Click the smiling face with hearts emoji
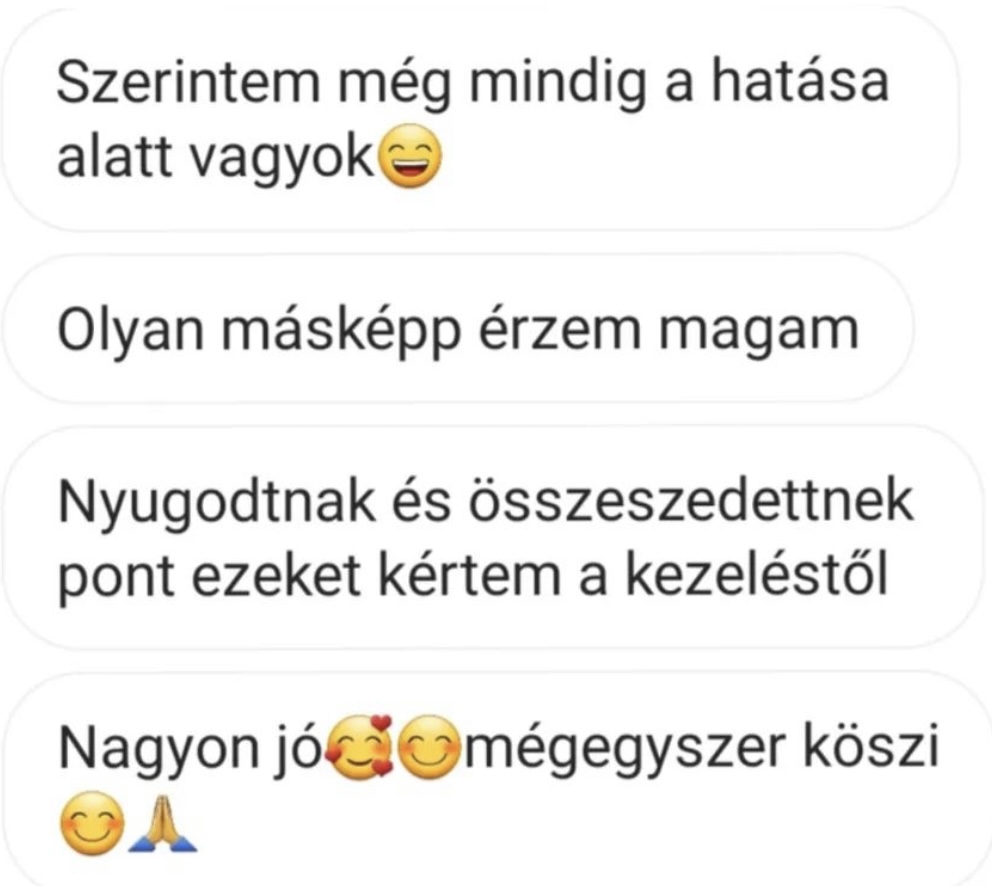 pos(360,747)
